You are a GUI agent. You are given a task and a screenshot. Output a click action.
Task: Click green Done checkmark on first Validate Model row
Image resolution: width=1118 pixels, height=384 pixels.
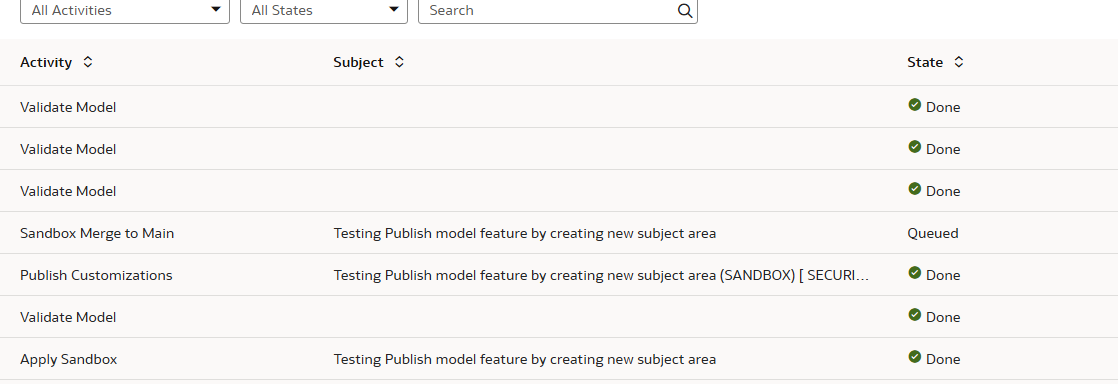coord(915,105)
